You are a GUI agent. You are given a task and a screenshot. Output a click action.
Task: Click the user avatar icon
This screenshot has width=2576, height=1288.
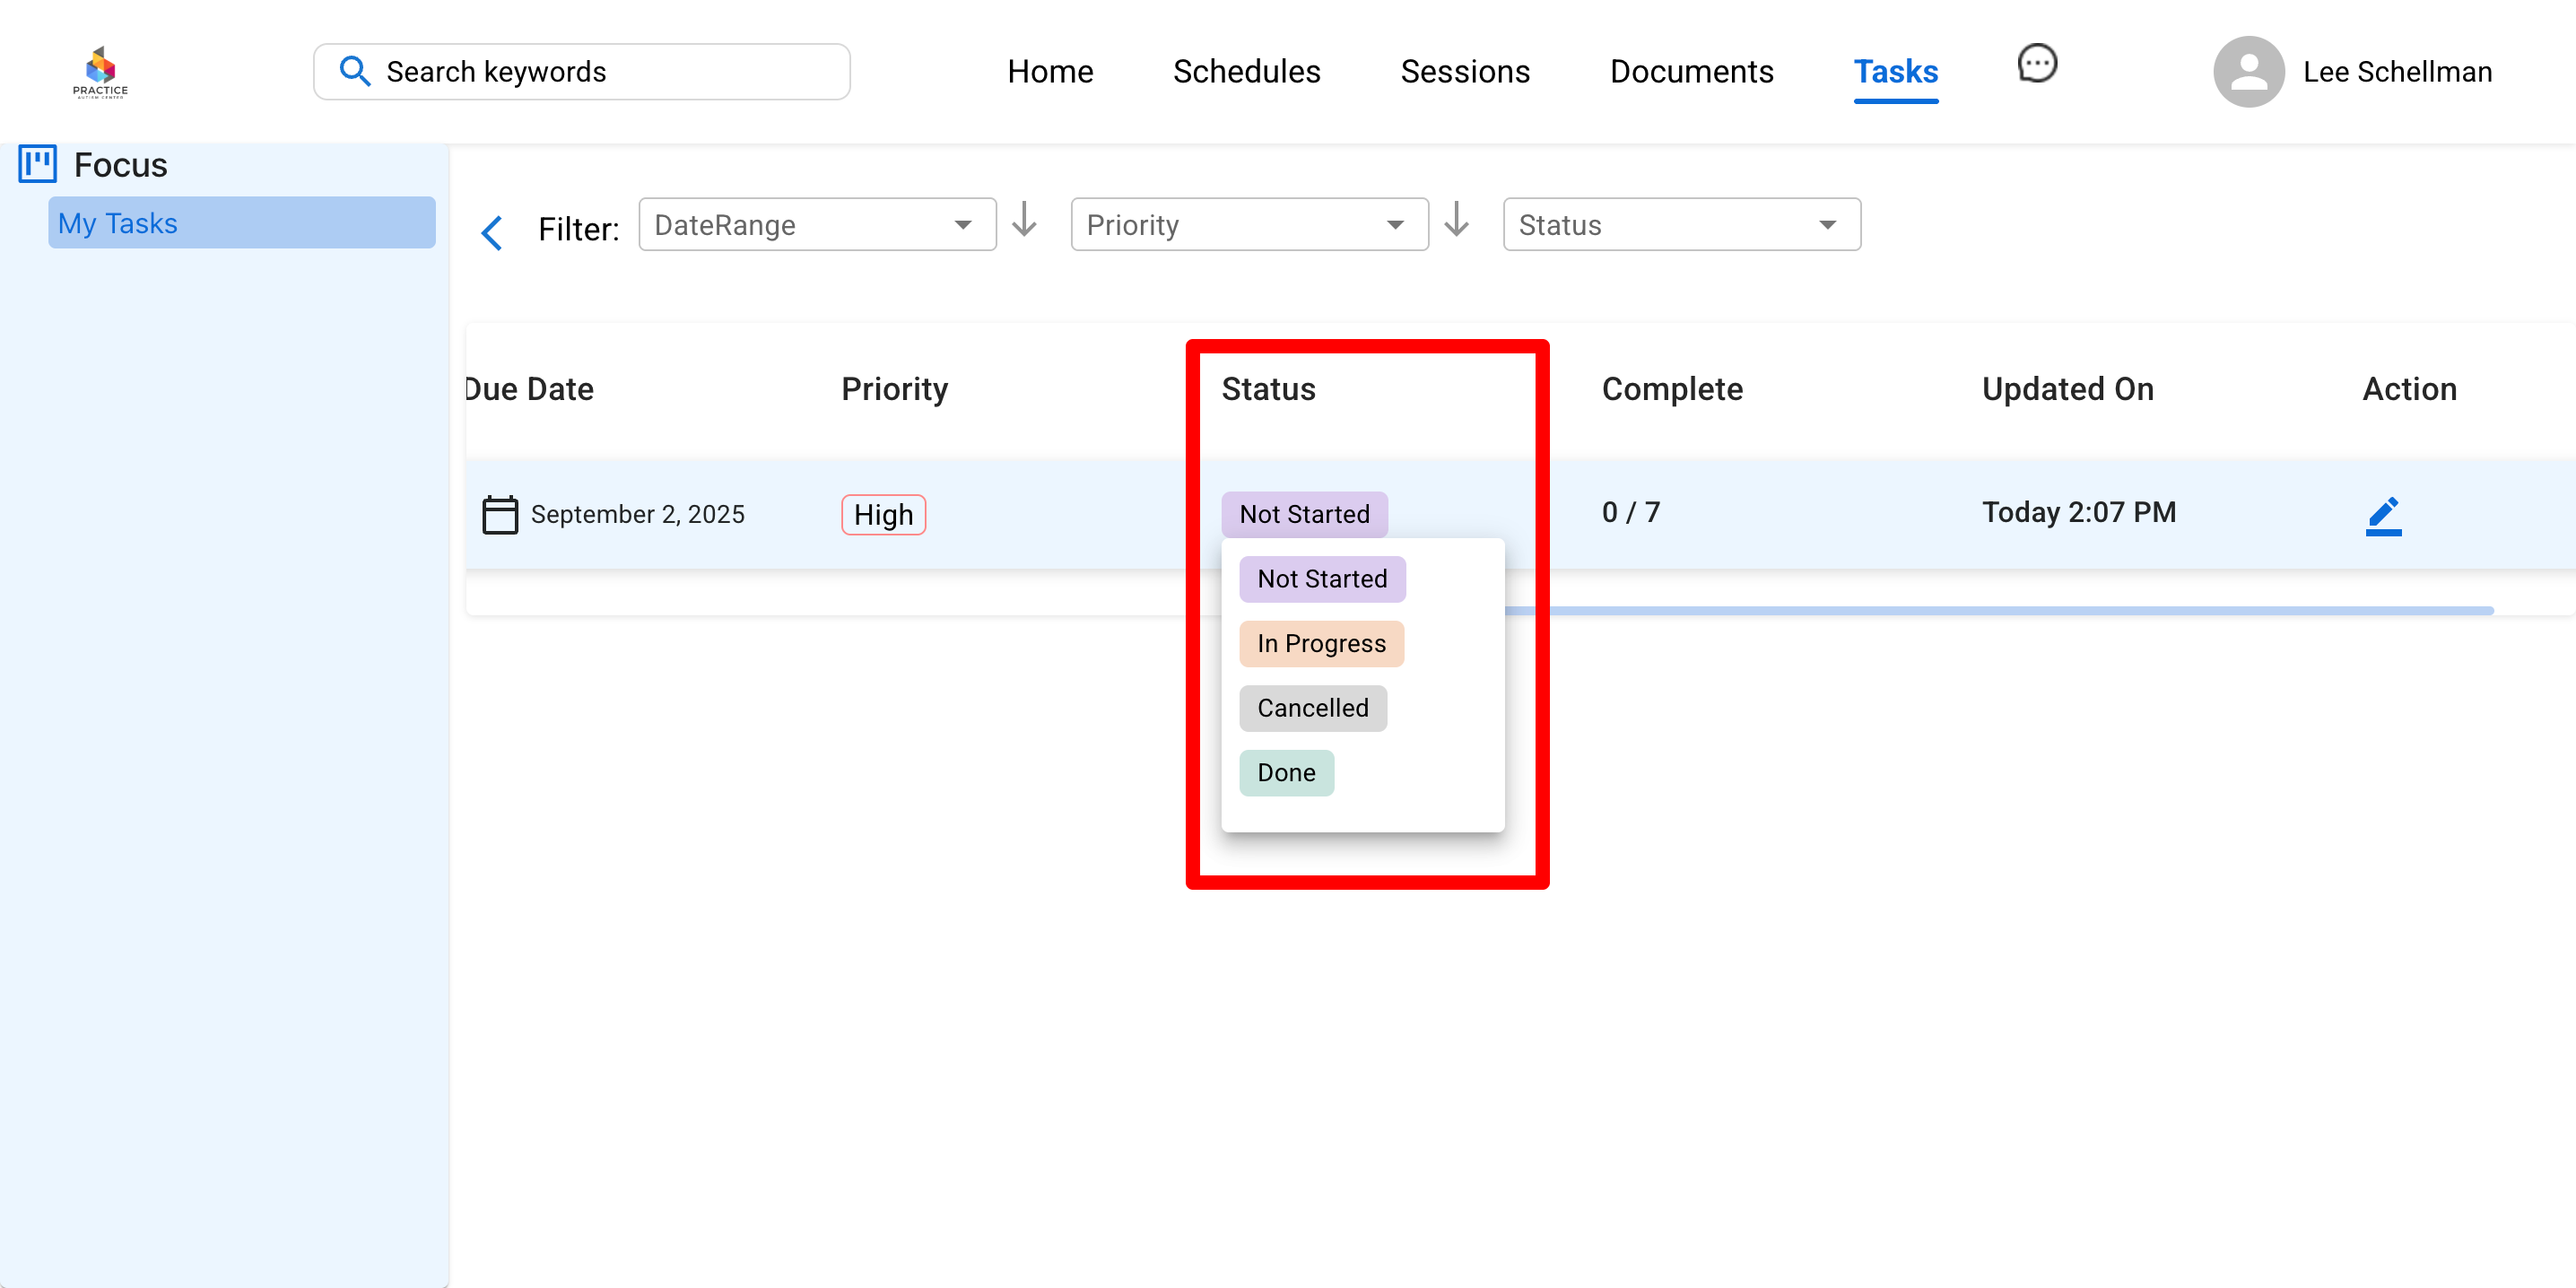(2248, 72)
